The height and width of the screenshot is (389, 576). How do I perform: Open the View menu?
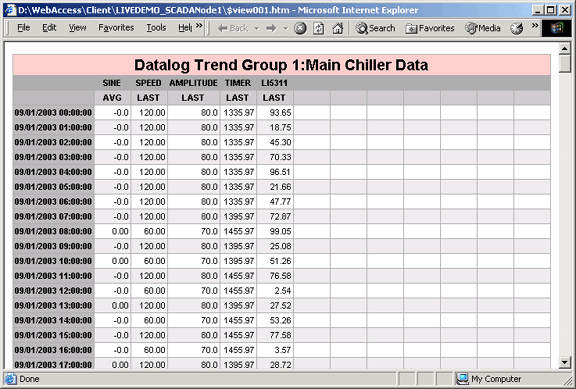[77, 28]
